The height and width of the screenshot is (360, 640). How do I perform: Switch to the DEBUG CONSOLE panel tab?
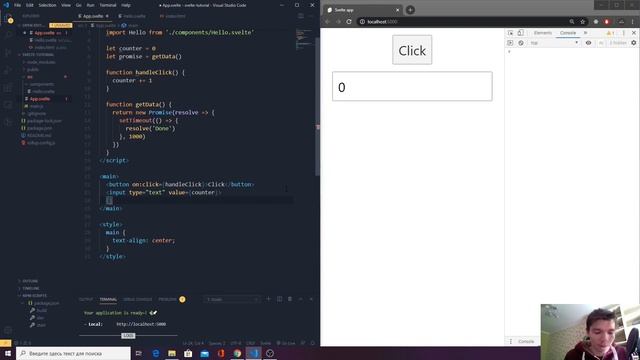pyautogui.click(x=138, y=299)
